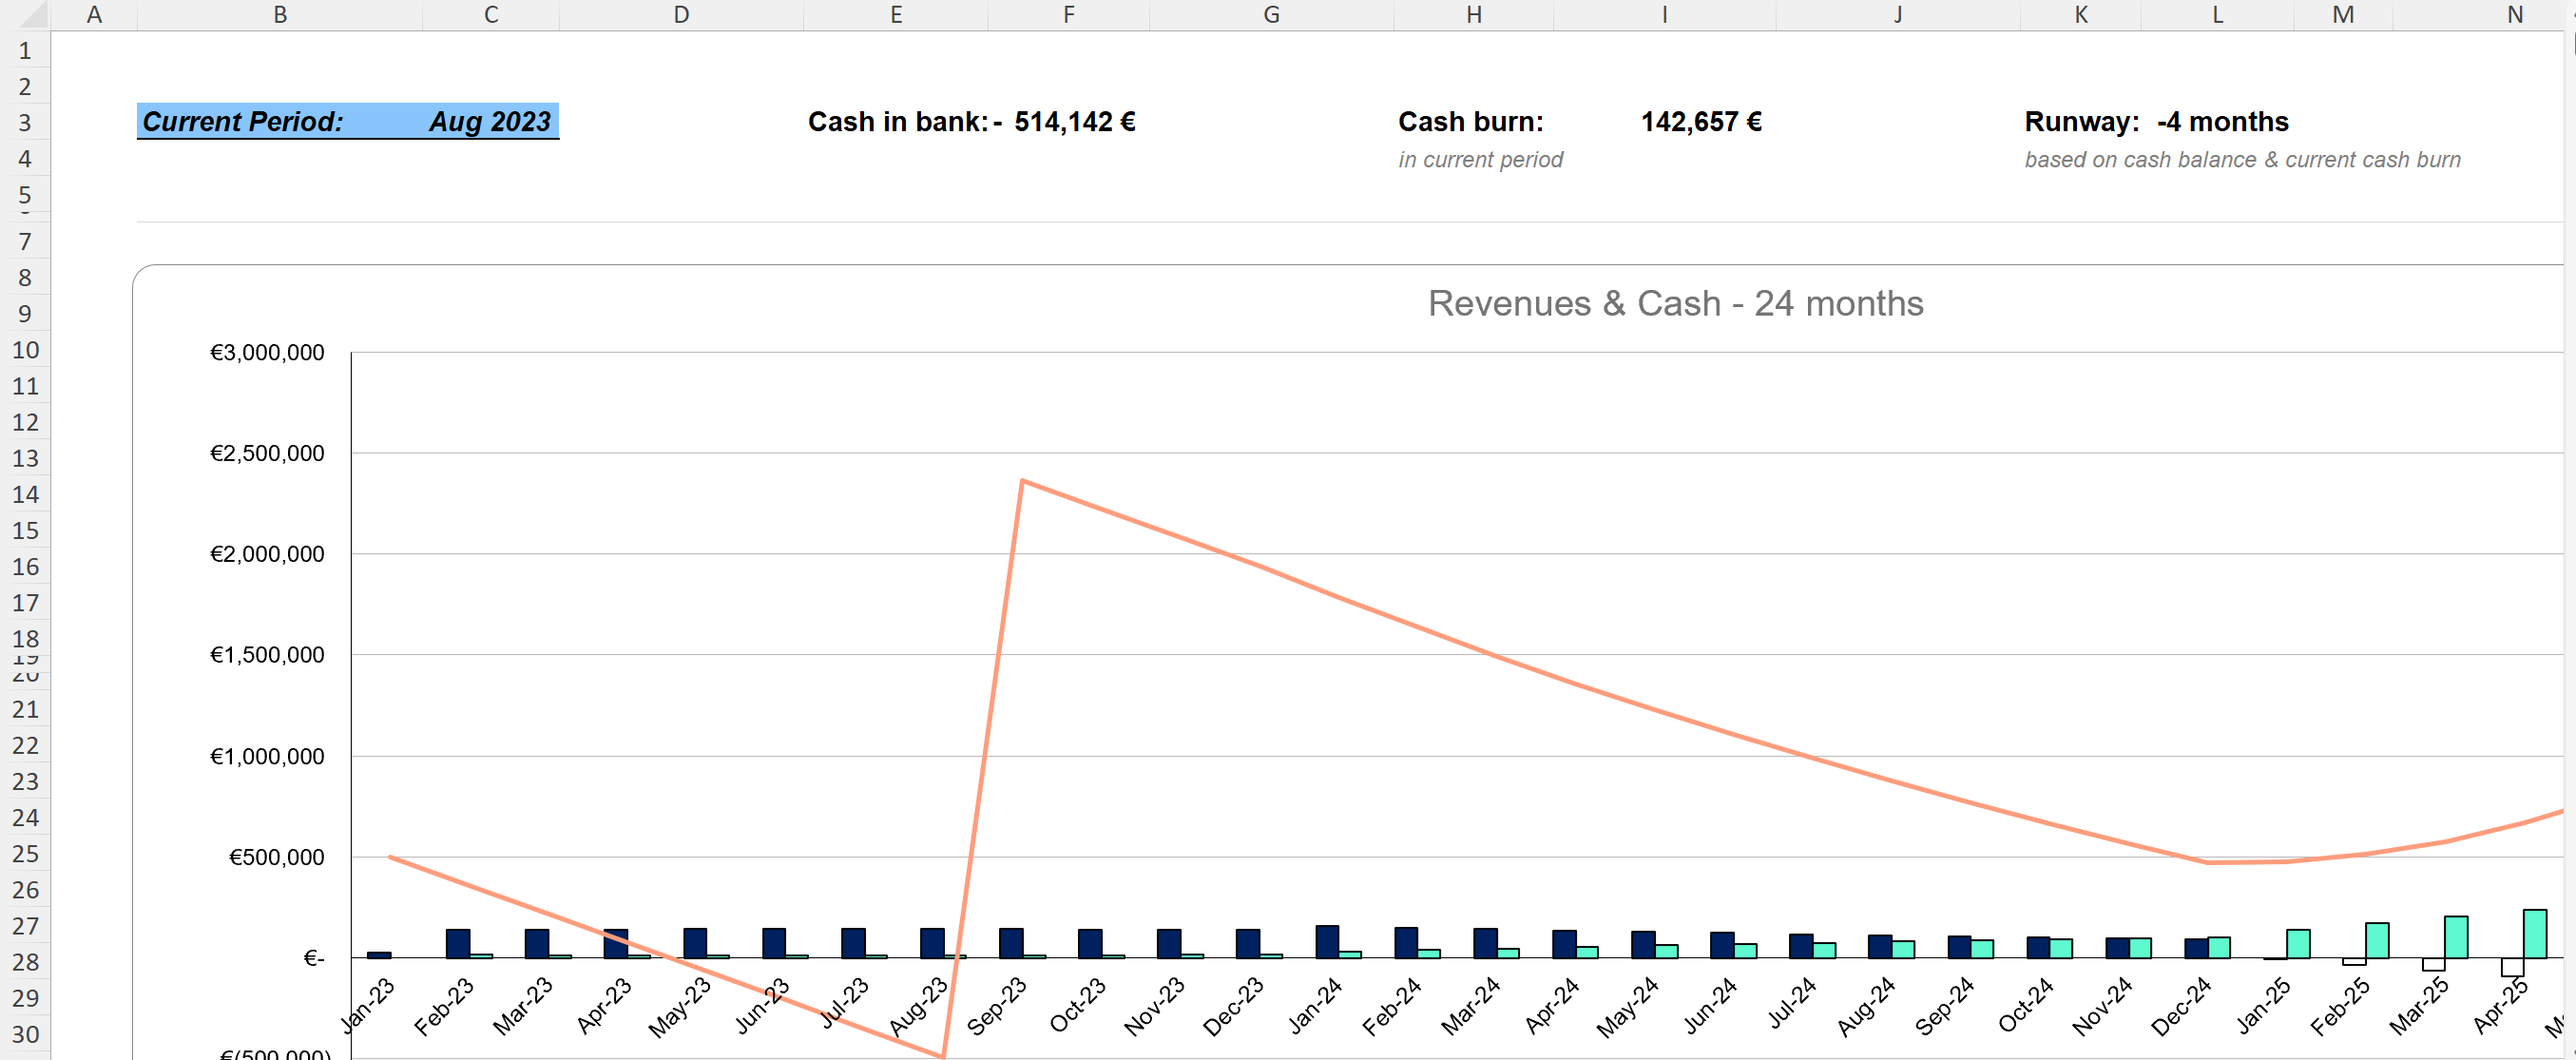
Task: Click the Mar-25 axis label
Action: (2418, 1005)
